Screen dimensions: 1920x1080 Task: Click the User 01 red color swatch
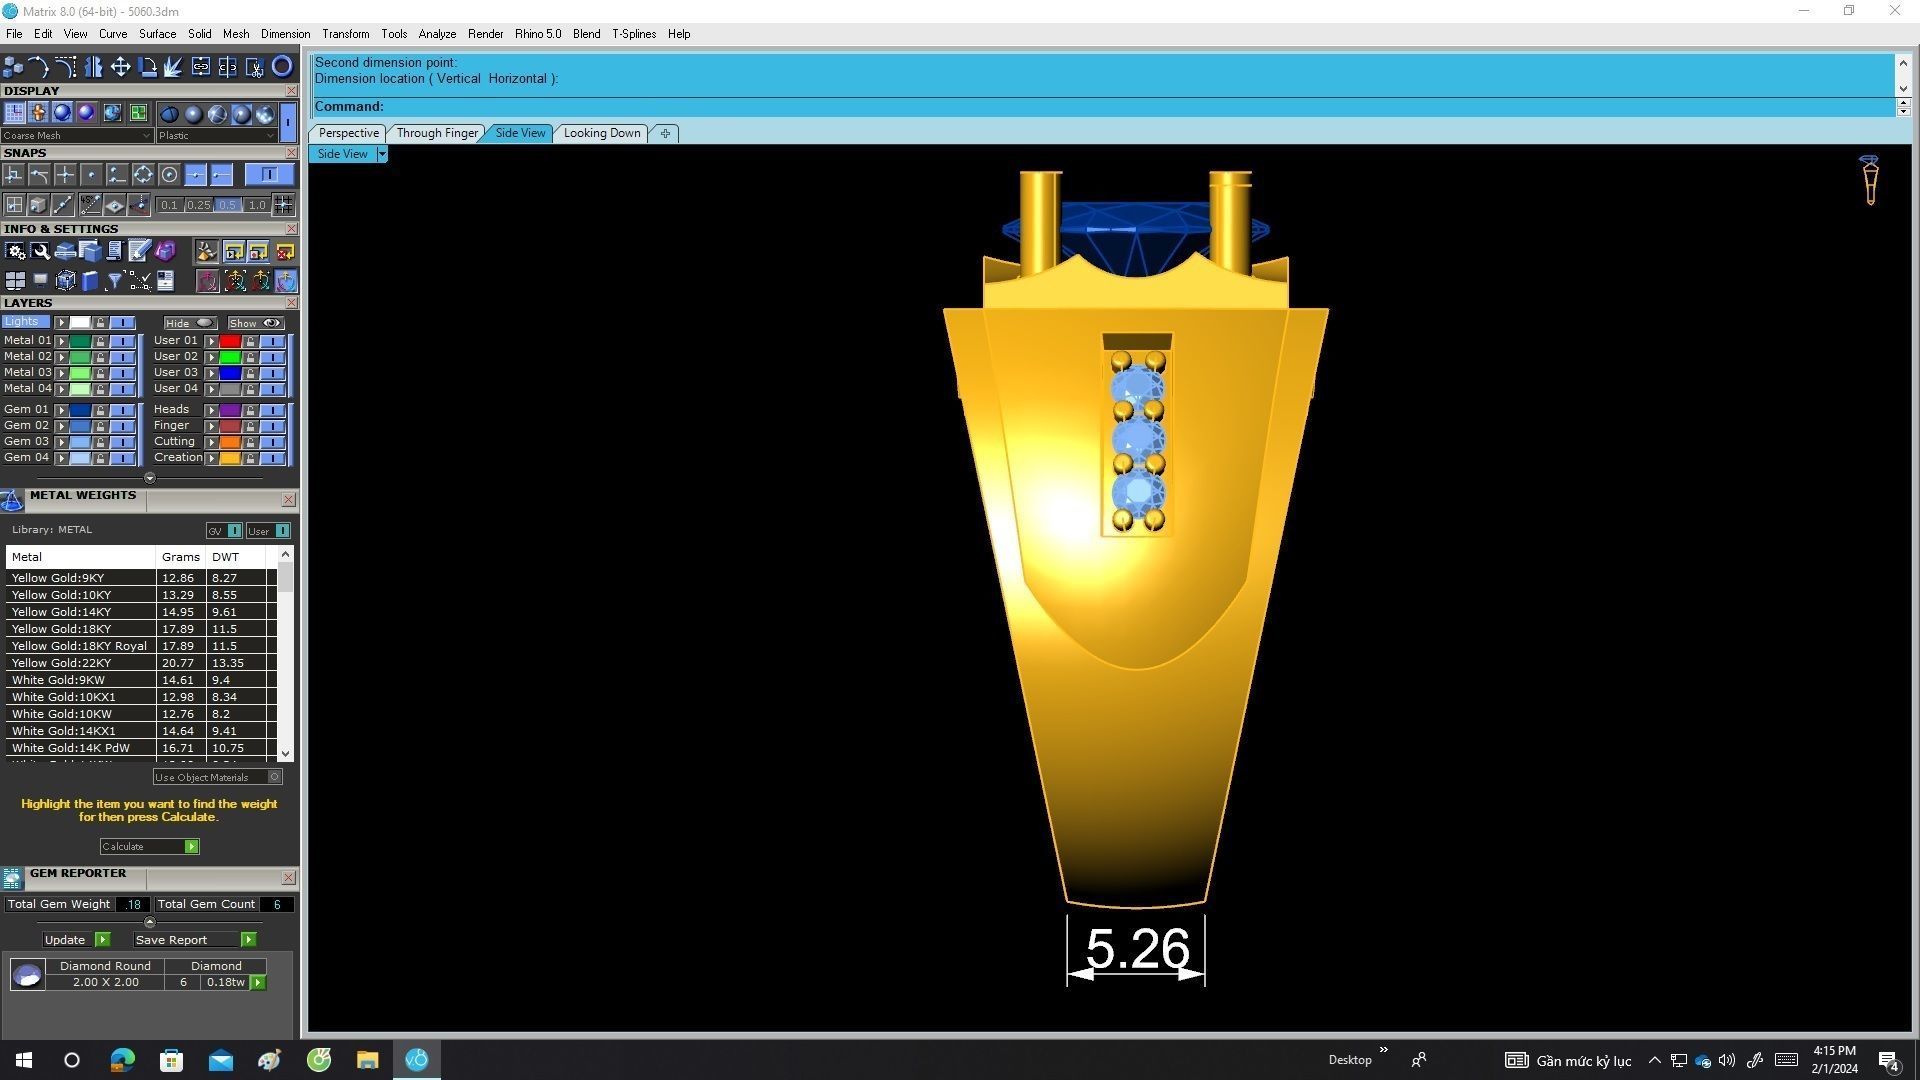tap(230, 341)
